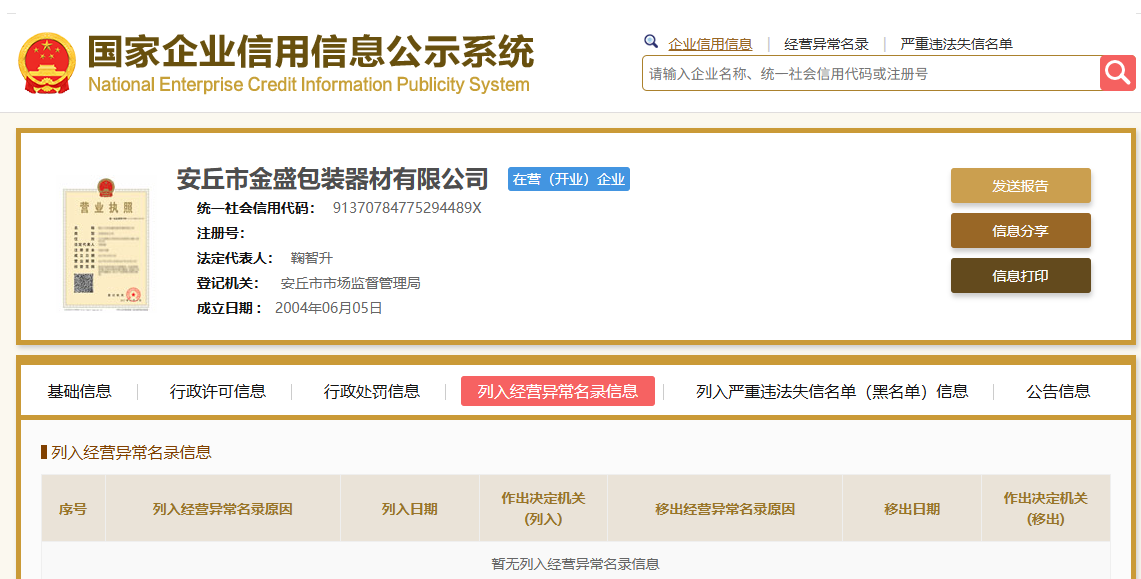
Task: Click the National Enterprise Credit Information Publicity System subtitle
Action: click(309, 84)
